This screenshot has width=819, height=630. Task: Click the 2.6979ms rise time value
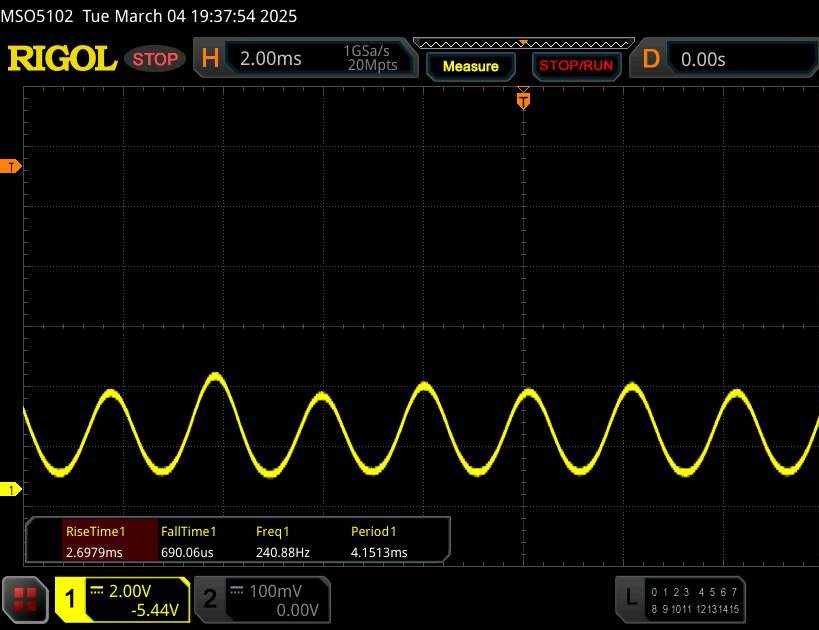[94, 552]
